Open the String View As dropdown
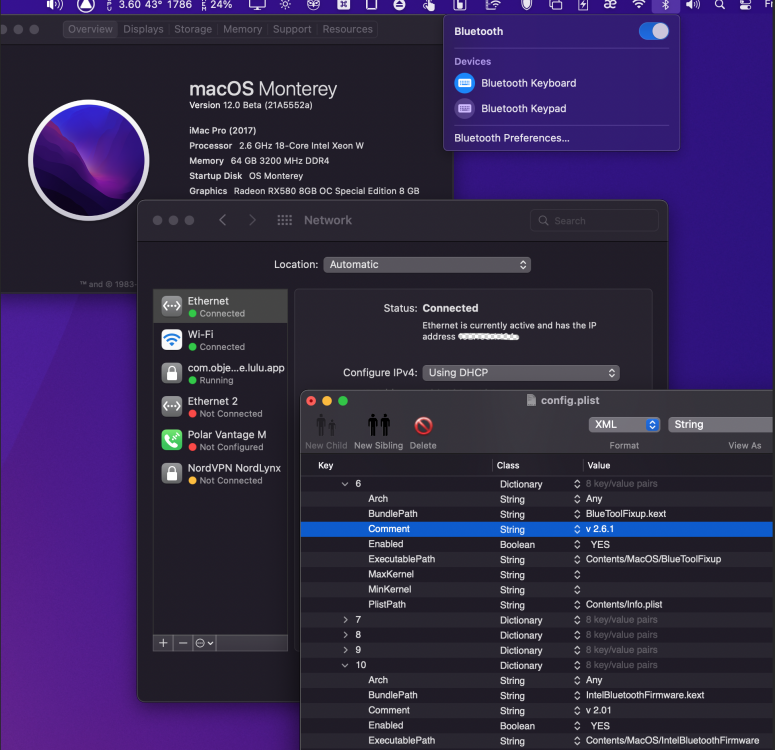 (x=720, y=425)
